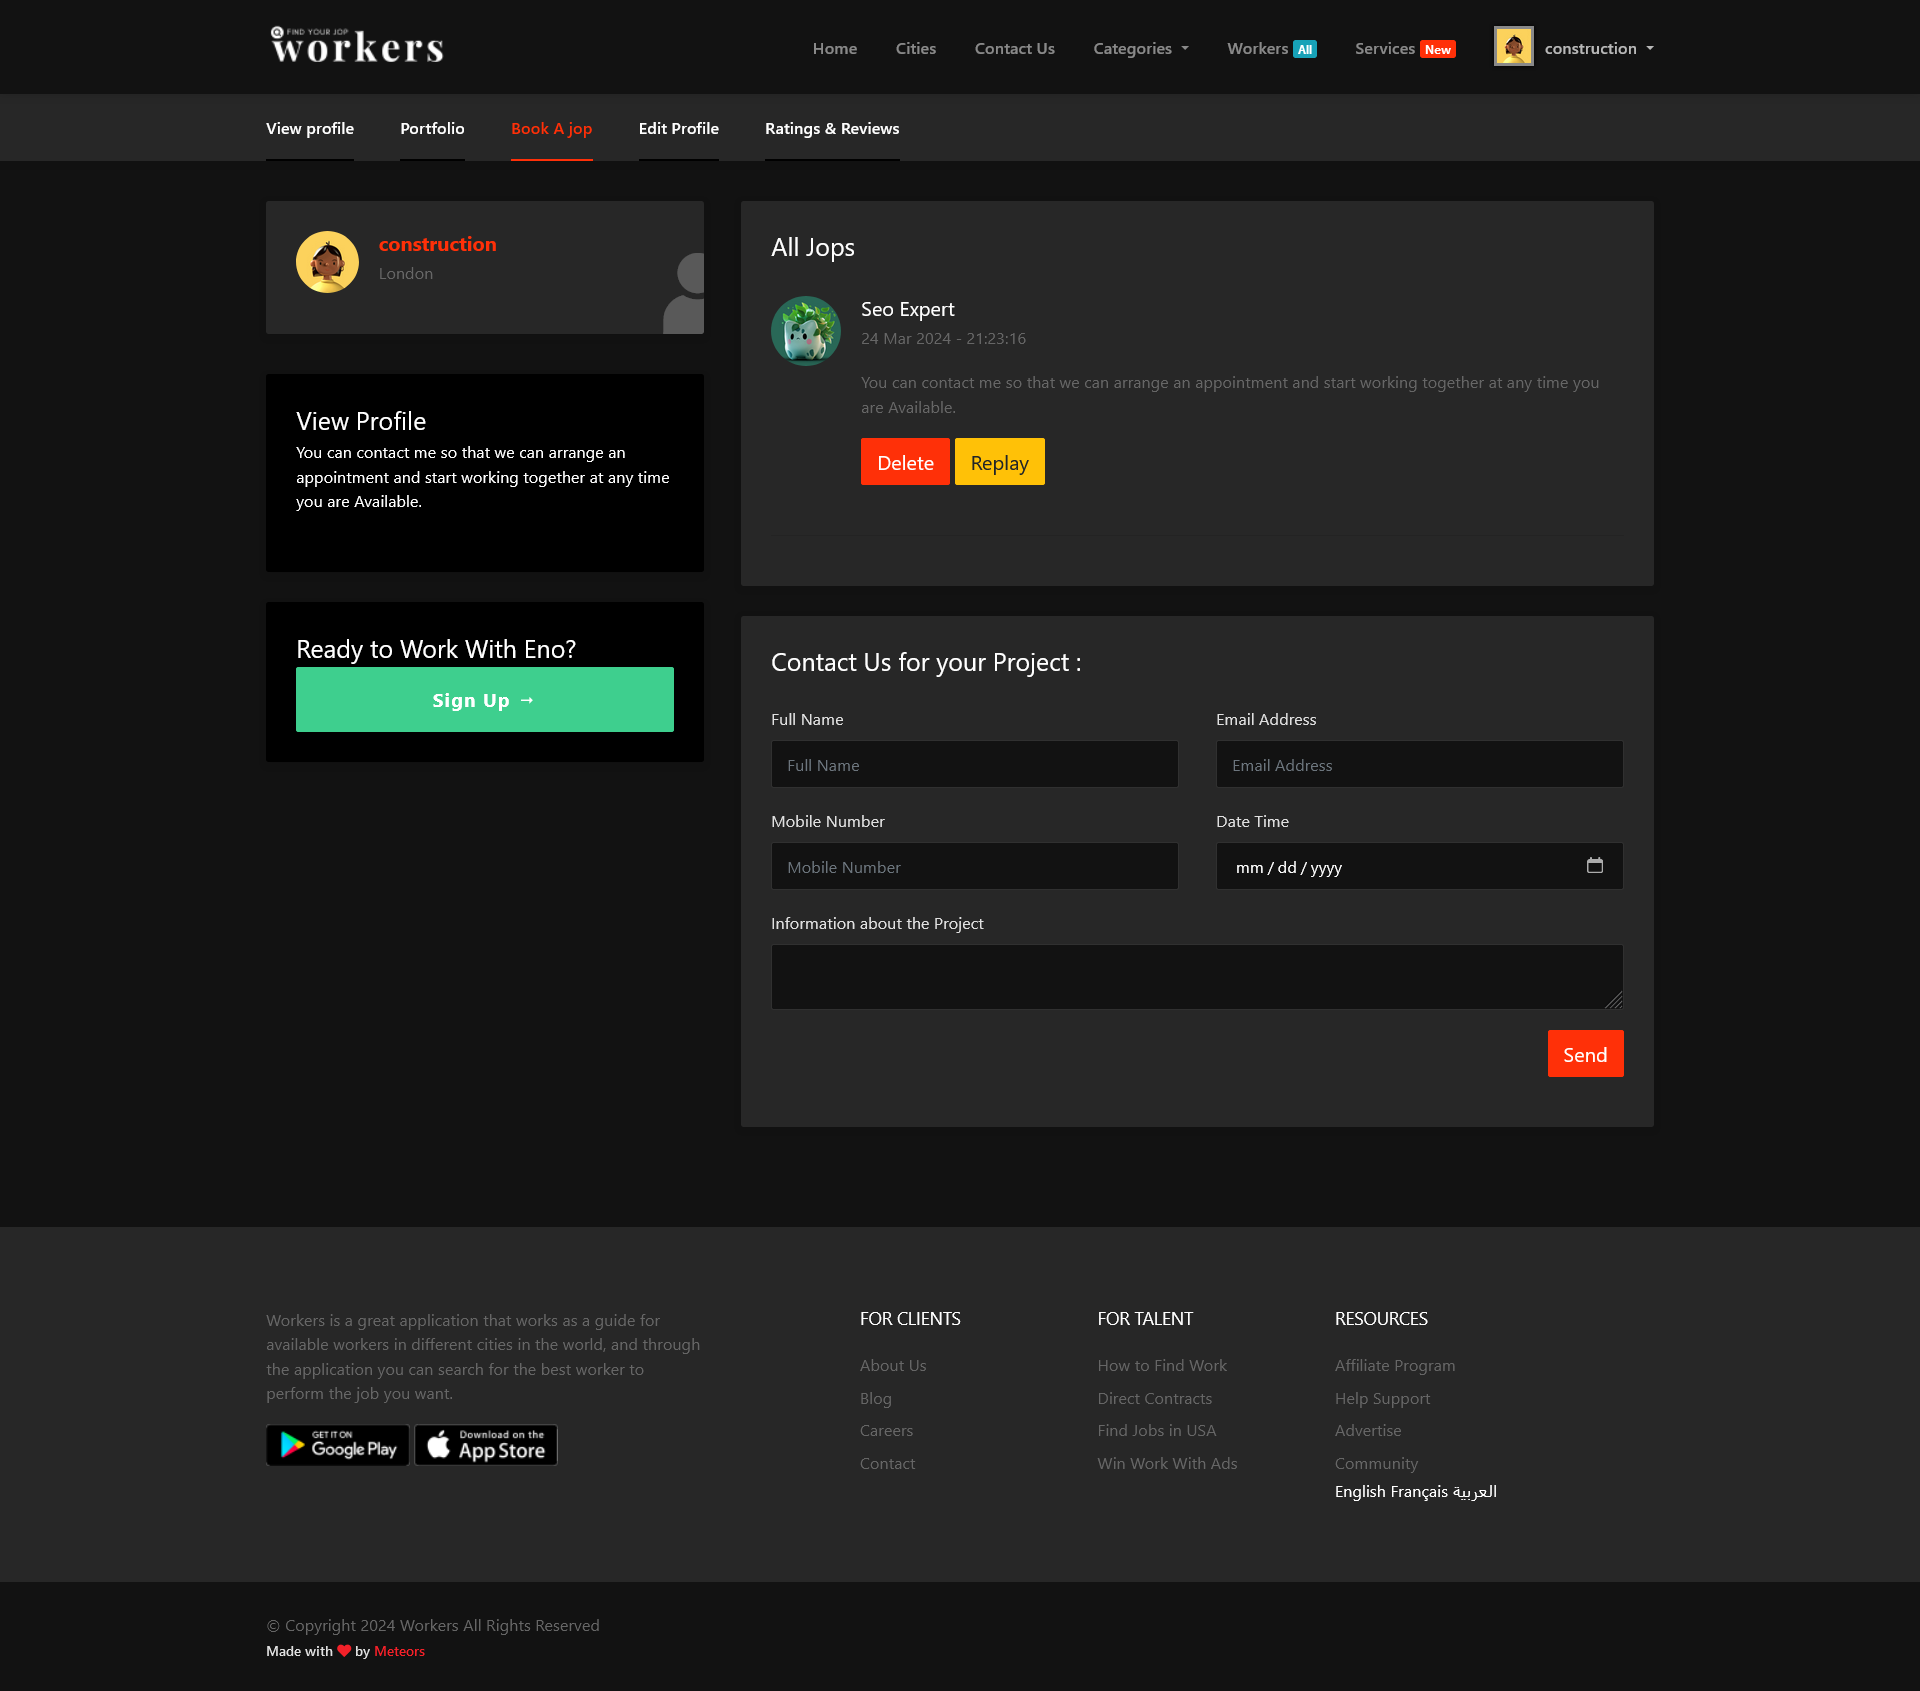The width and height of the screenshot is (1920, 1691).
Task: Open the Workers All nav link
Action: (1271, 48)
